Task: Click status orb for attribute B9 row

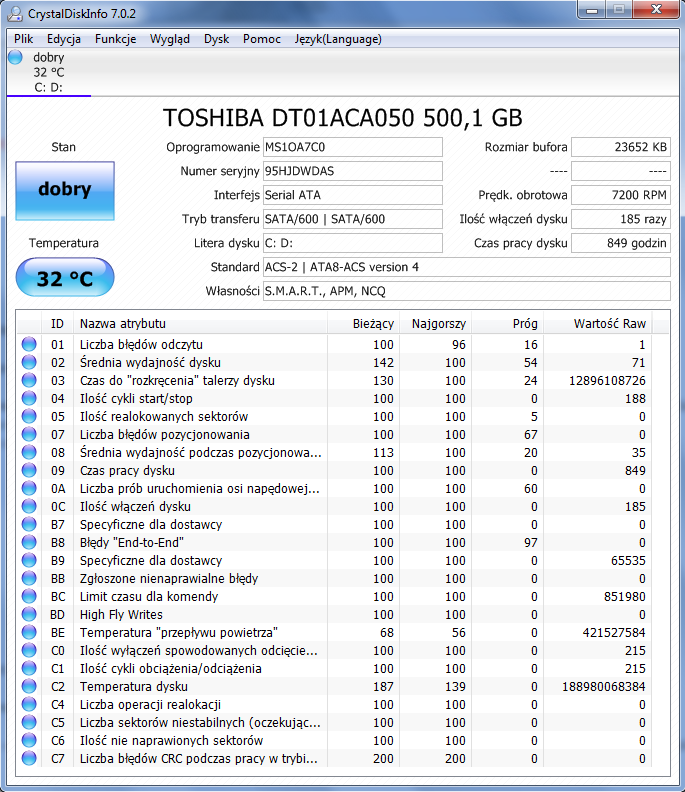Action: coord(29,560)
